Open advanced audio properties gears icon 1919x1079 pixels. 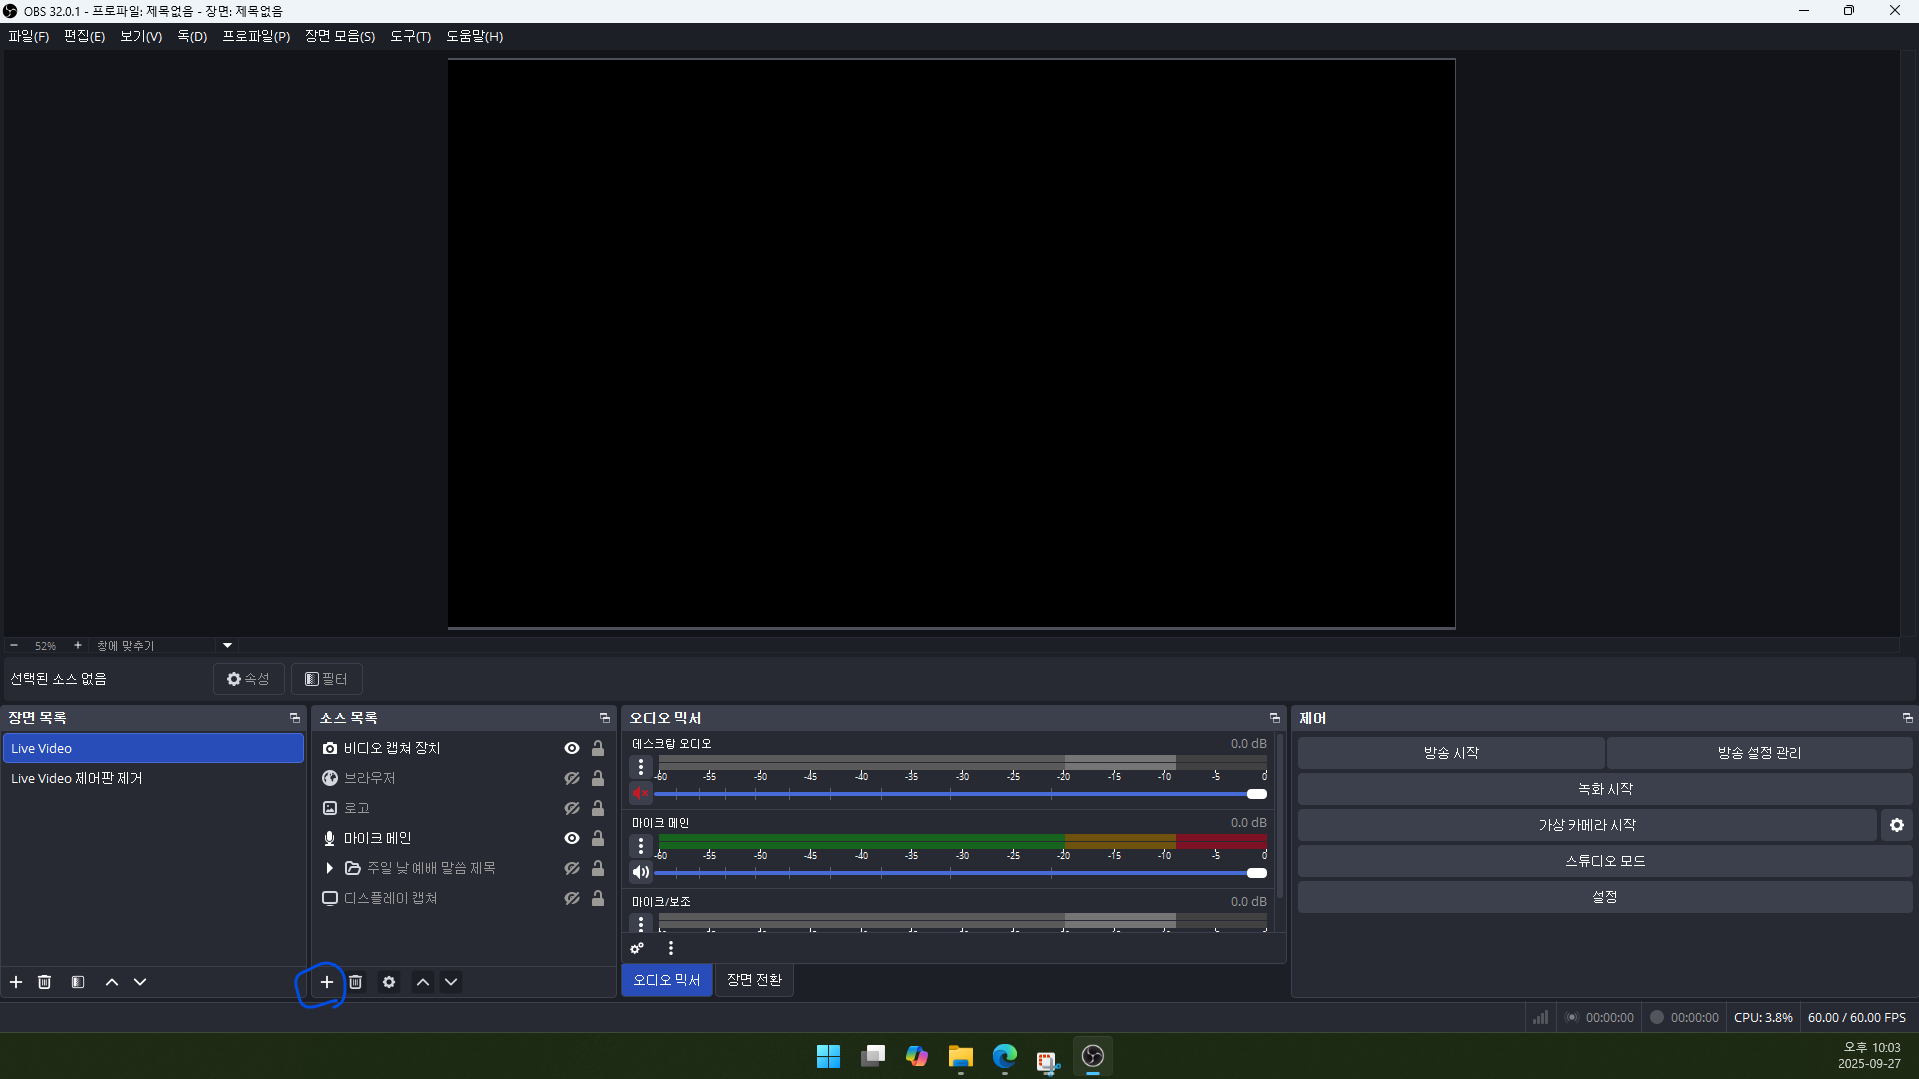[637, 948]
